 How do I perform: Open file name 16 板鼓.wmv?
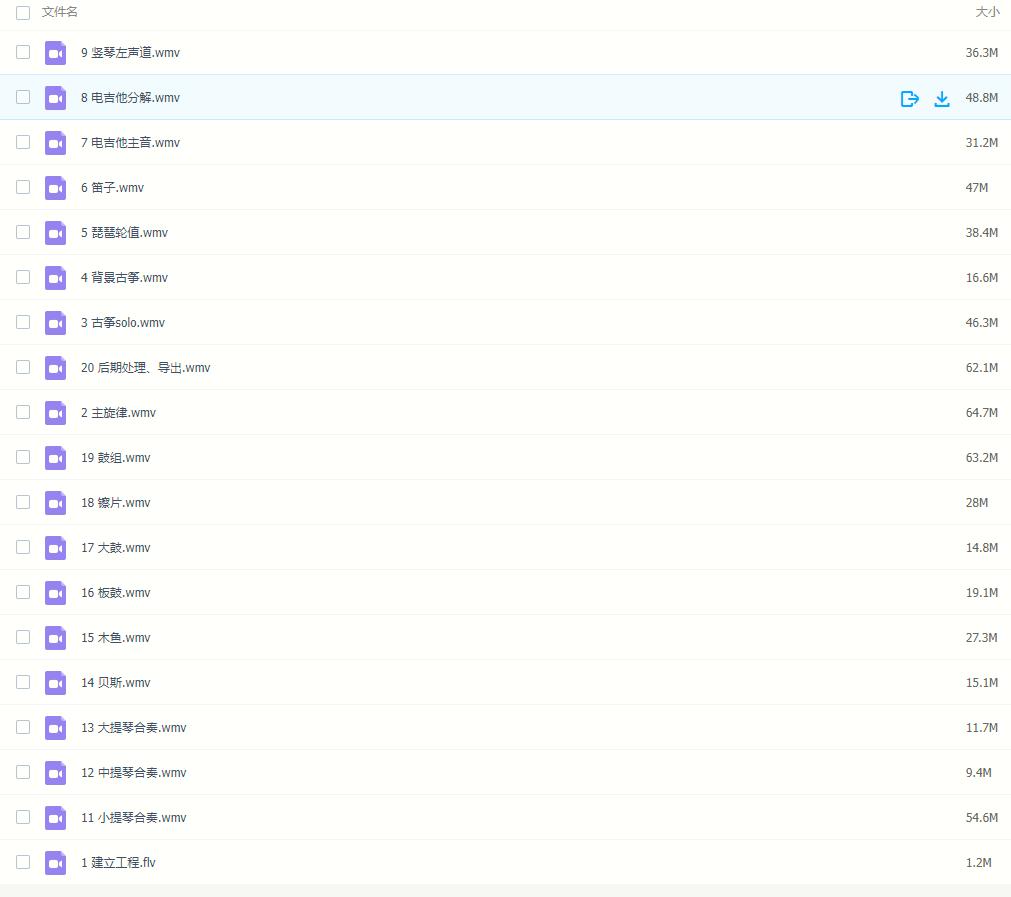[x=115, y=593]
